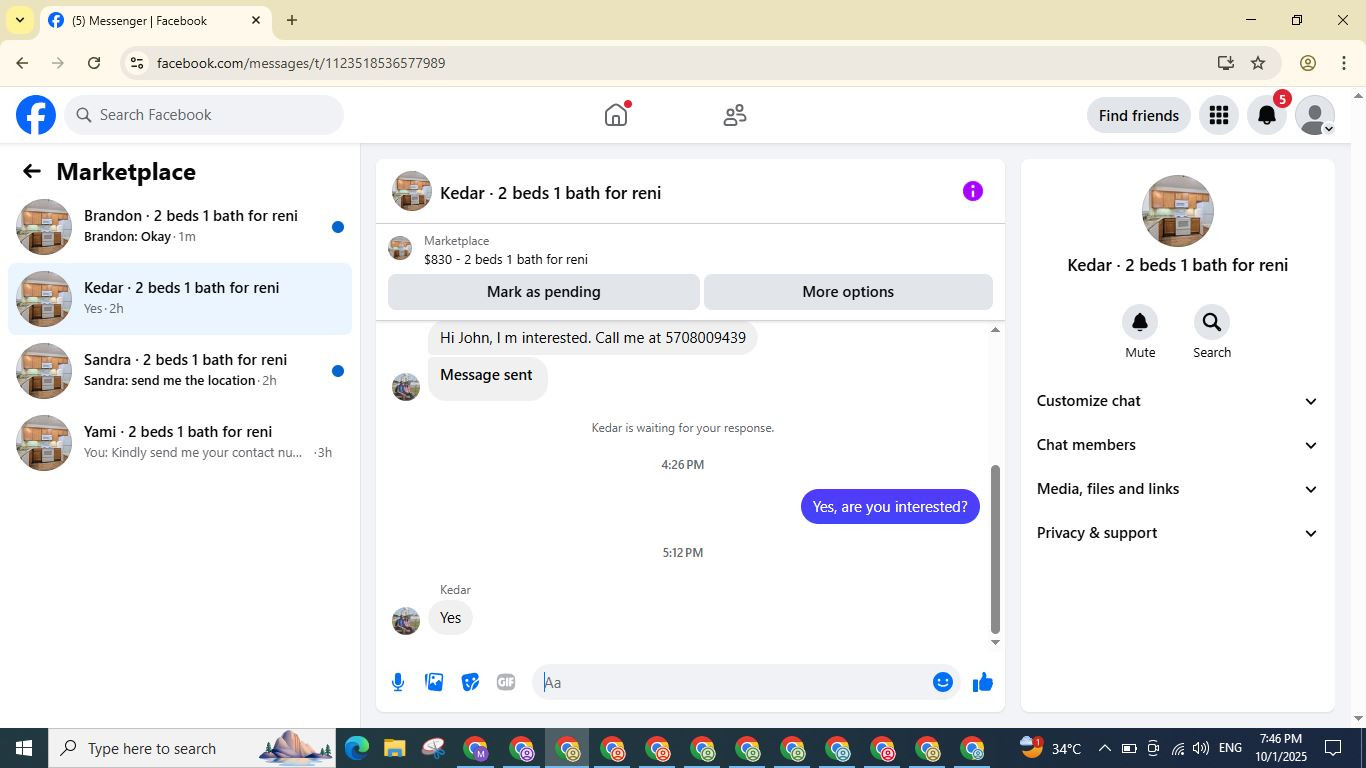Close the Messenger browser tab

click(256, 20)
